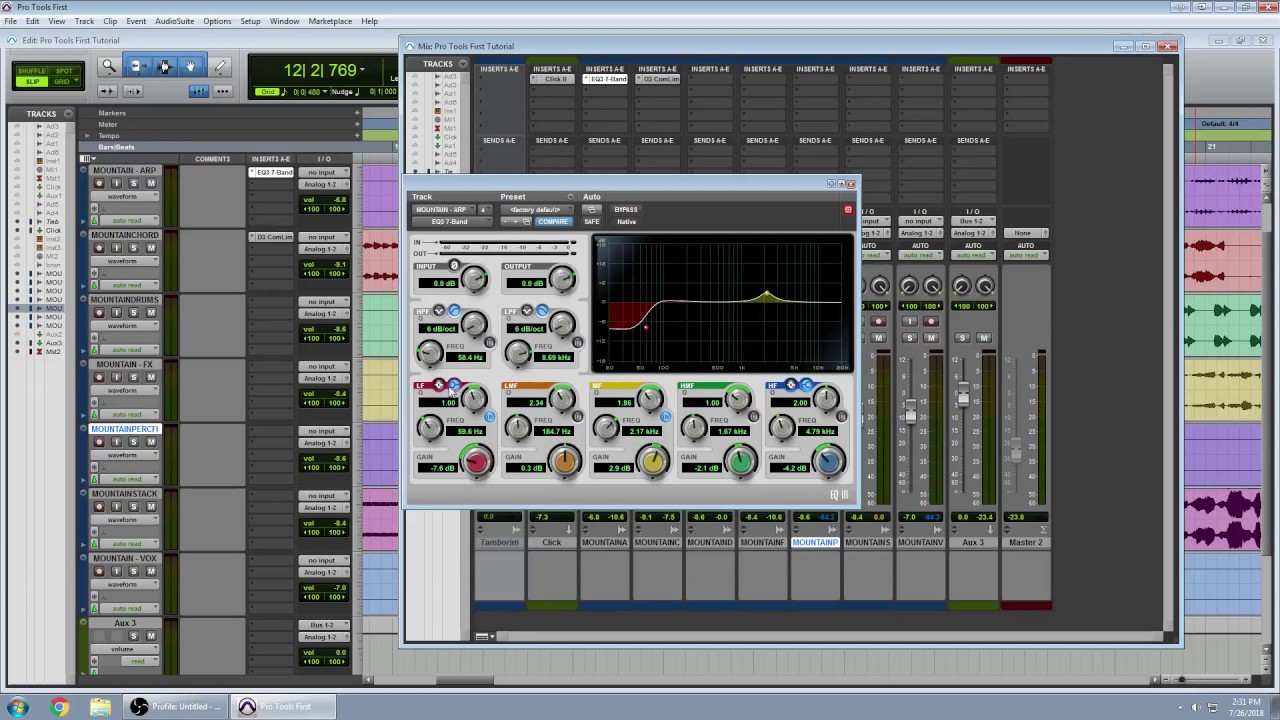Click the Chrome icon in taskbar
This screenshot has height=720, width=1280.
click(60, 707)
